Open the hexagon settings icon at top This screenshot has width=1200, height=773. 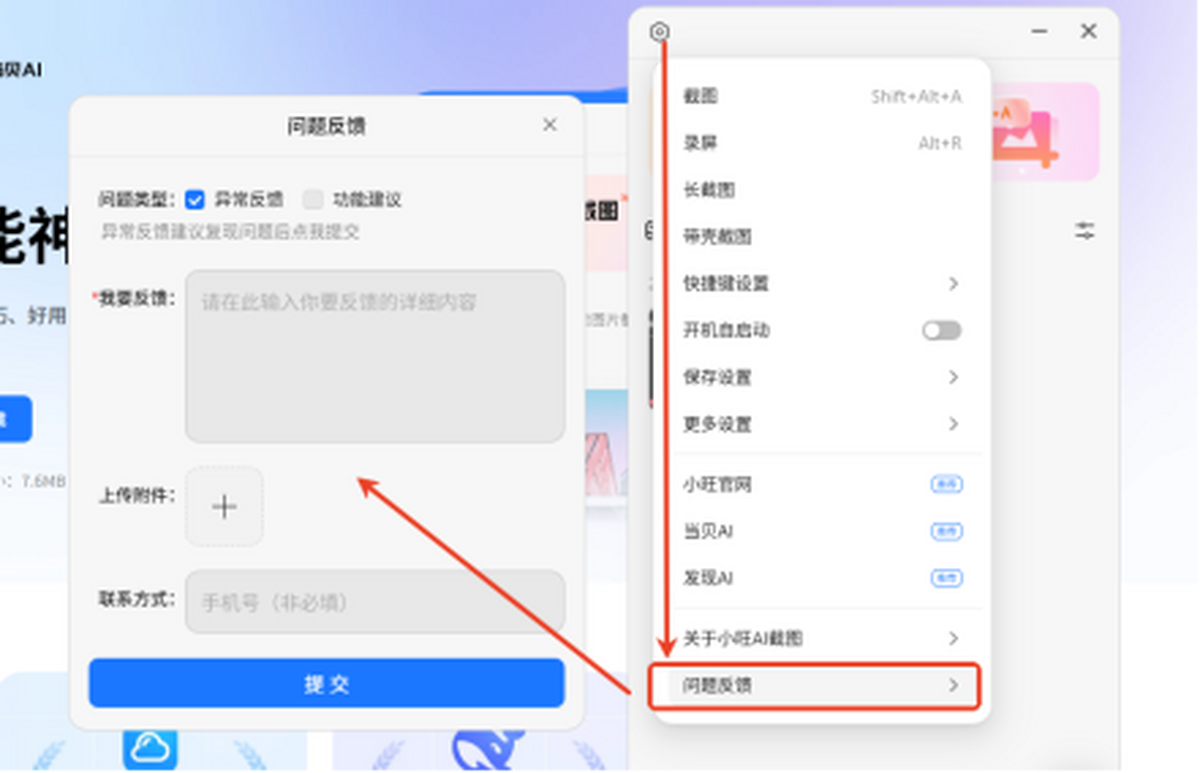click(658, 32)
